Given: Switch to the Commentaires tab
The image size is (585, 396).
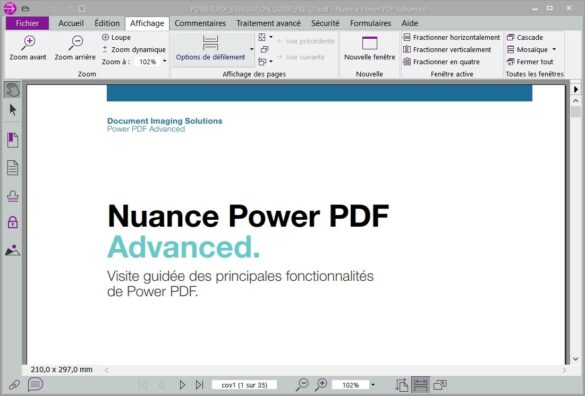Looking at the screenshot, I should pyautogui.click(x=200, y=23).
